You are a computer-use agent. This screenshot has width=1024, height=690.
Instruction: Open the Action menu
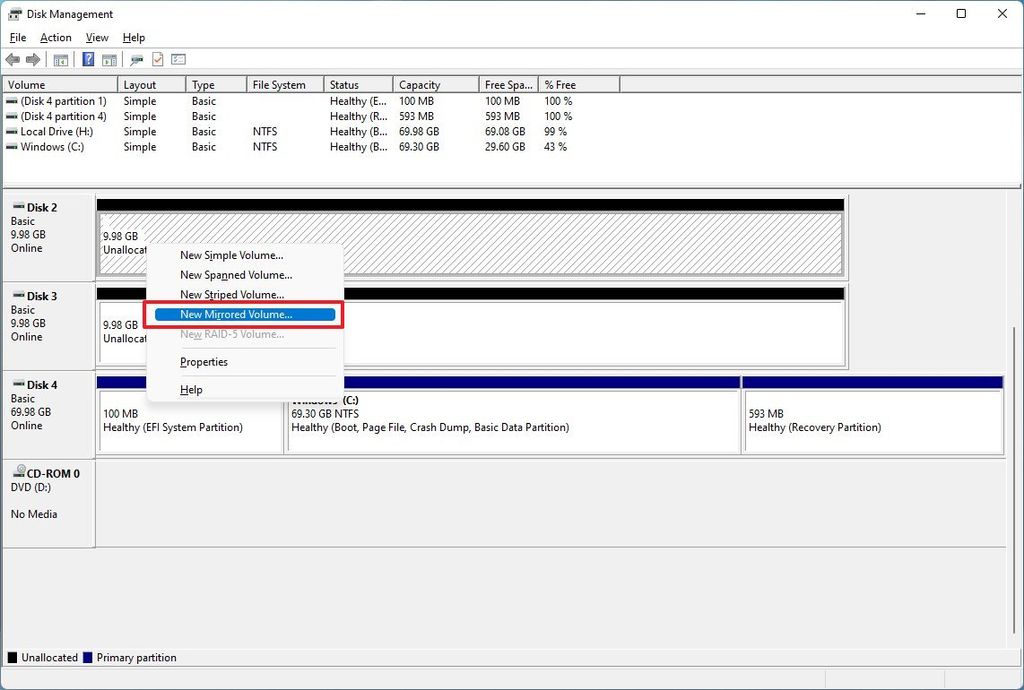click(x=55, y=37)
